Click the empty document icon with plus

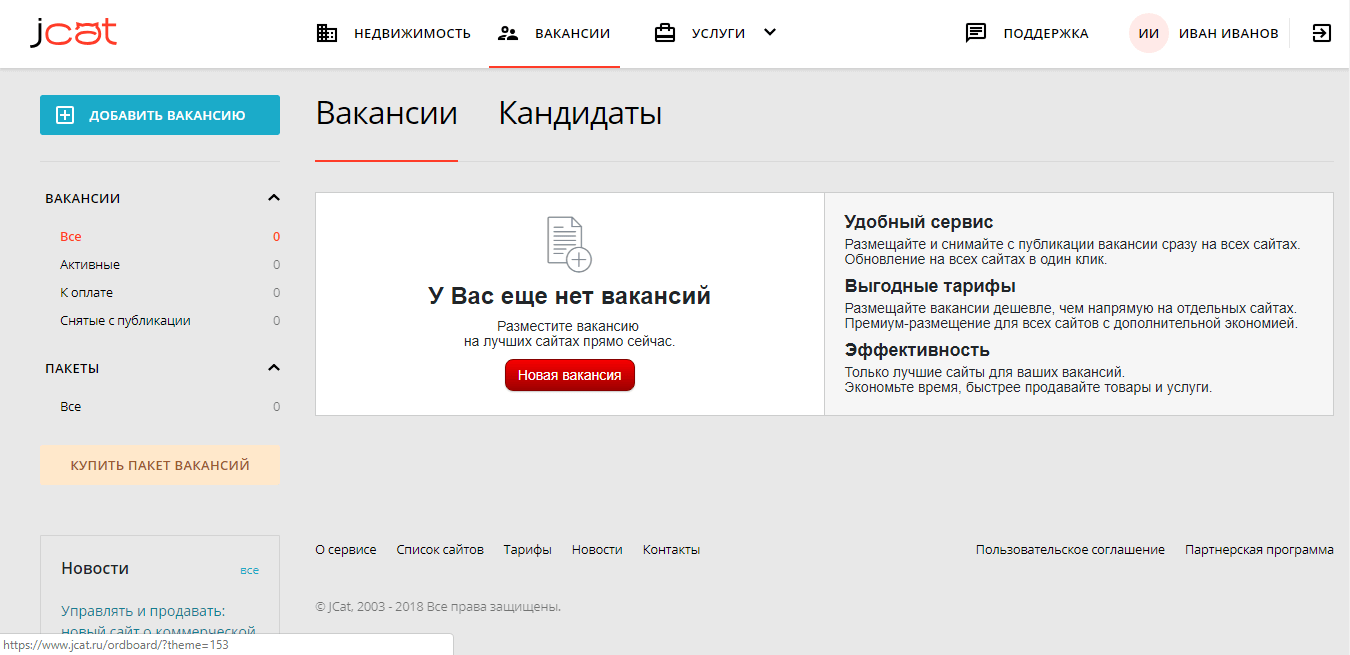pos(569,243)
